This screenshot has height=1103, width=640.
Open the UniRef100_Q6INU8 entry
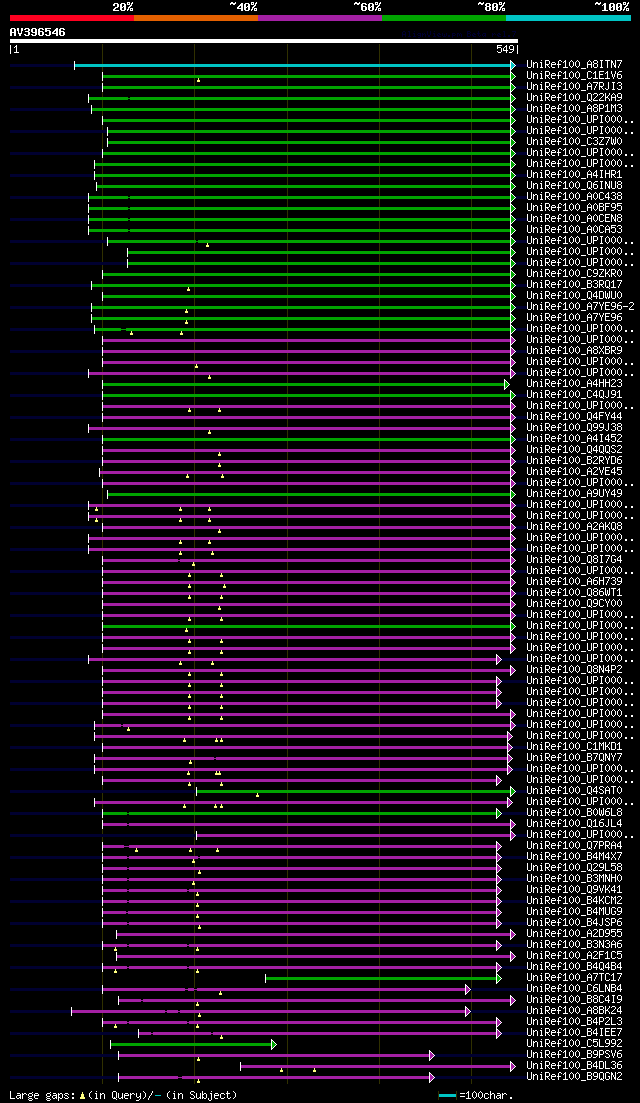tap(574, 185)
